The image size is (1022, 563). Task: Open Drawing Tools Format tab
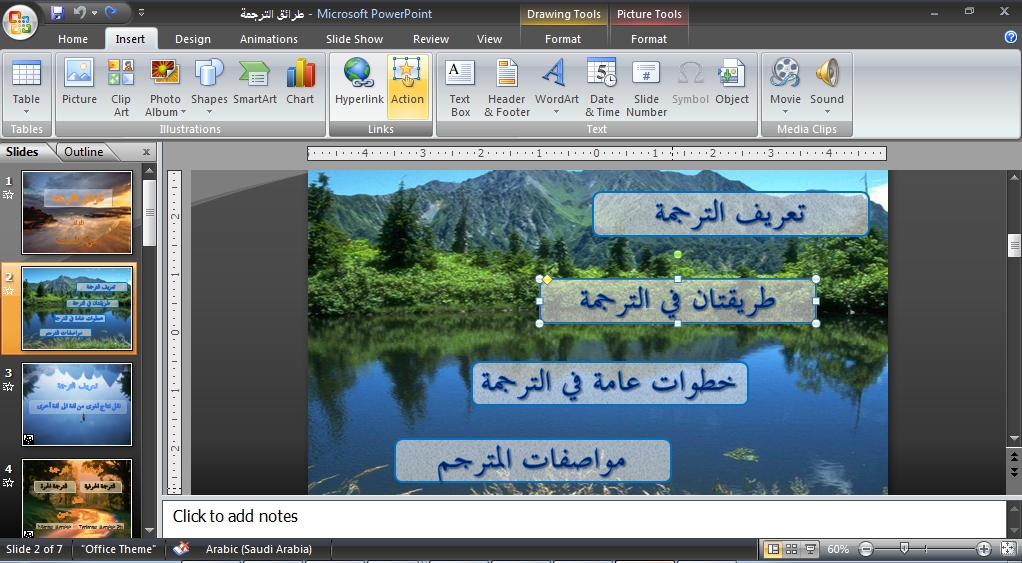pos(563,39)
